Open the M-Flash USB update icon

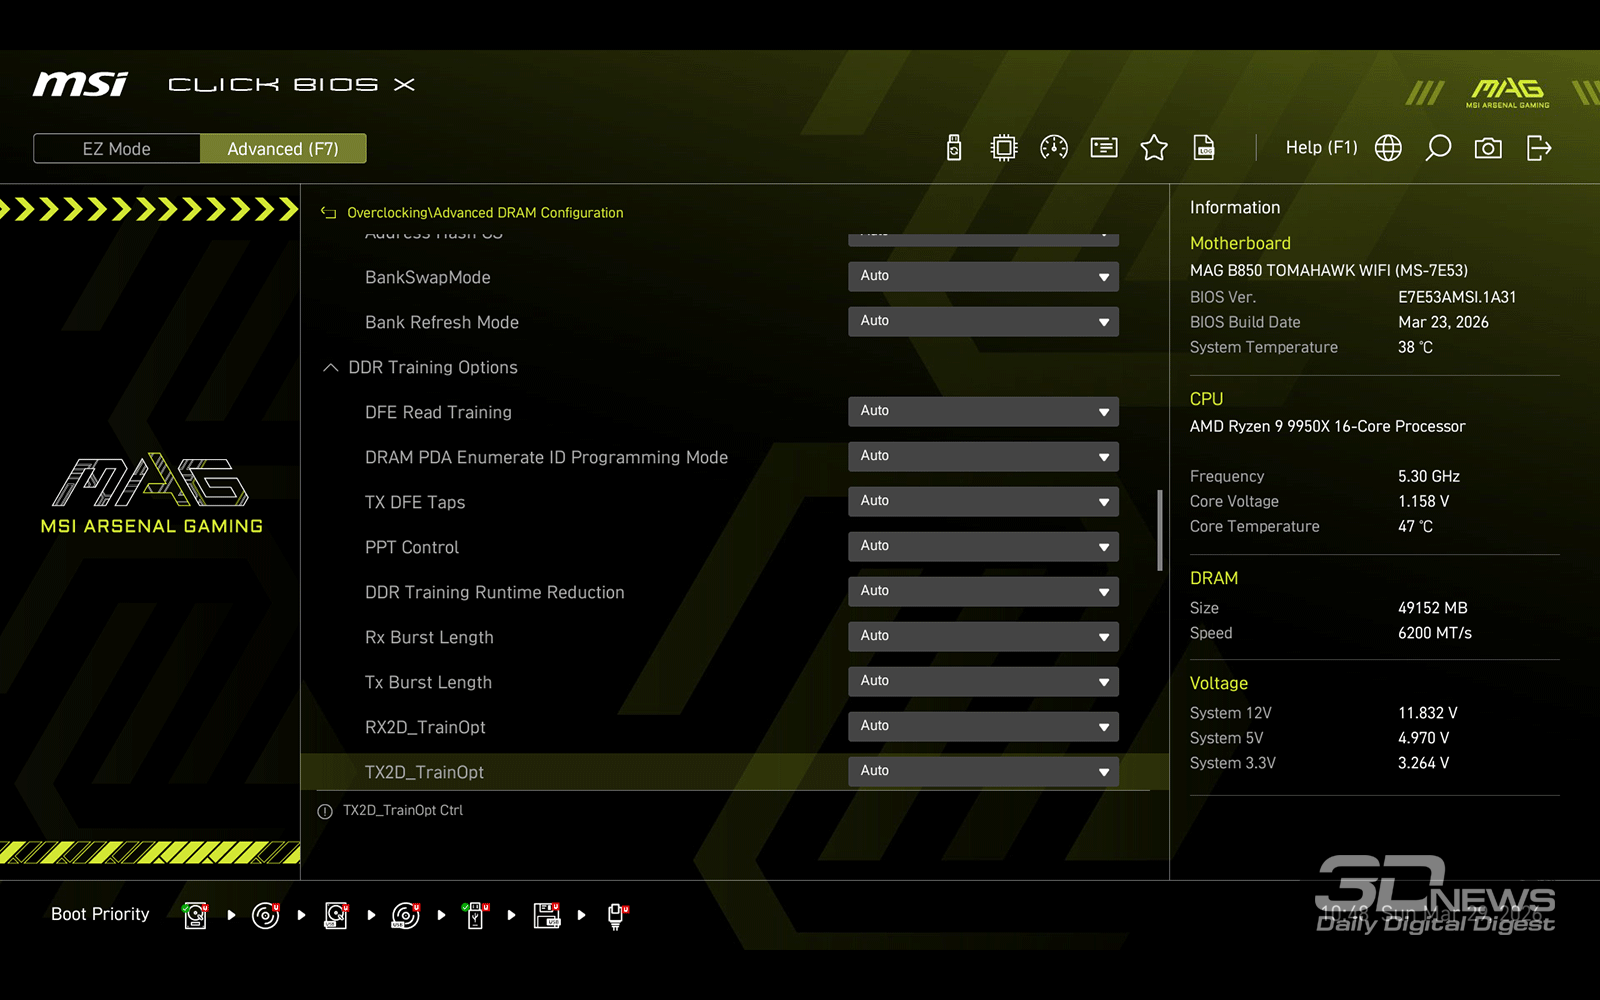pos(954,148)
